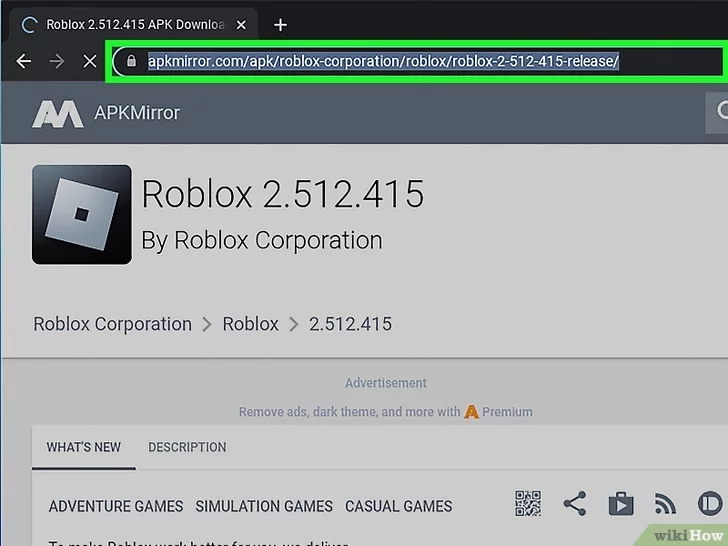
Task: Open the search icon in site header
Action: [720, 112]
